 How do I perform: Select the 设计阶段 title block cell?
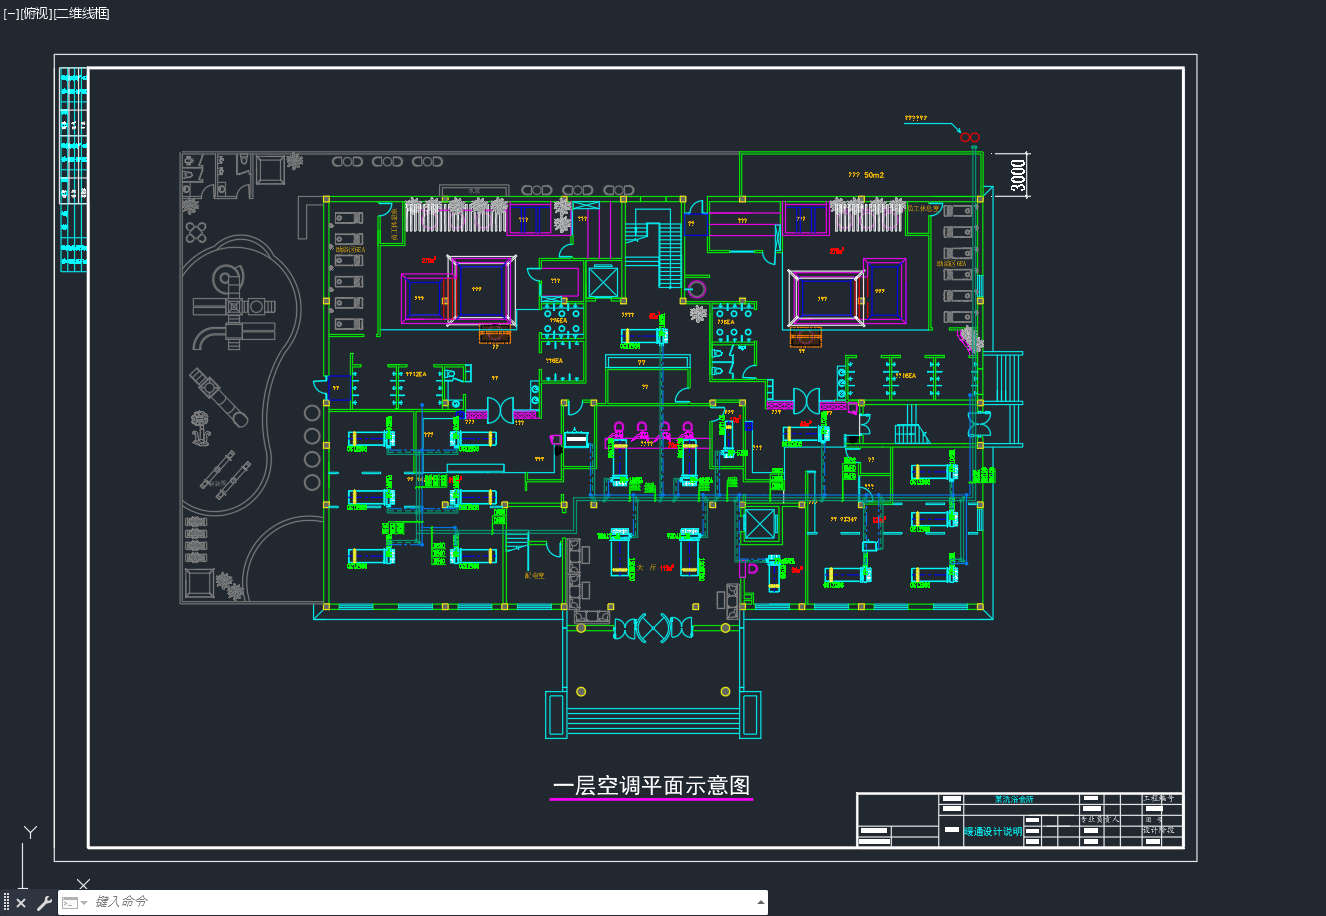click(1159, 830)
